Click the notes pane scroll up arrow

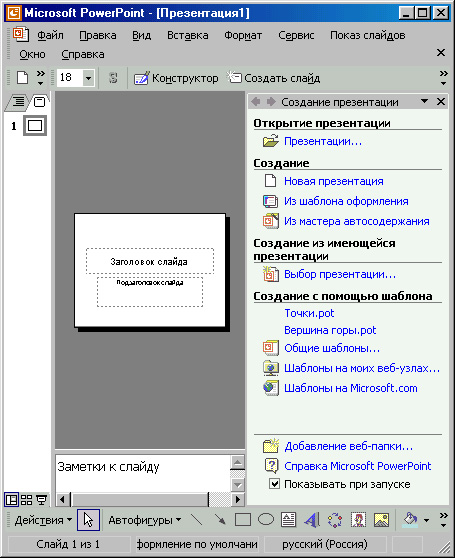click(x=237, y=462)
